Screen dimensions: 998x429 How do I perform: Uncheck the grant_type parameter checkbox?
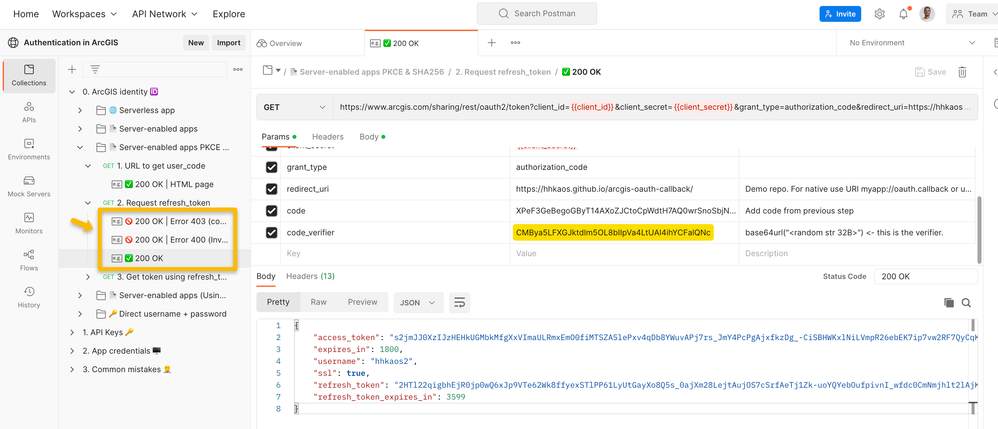point(271,167)
